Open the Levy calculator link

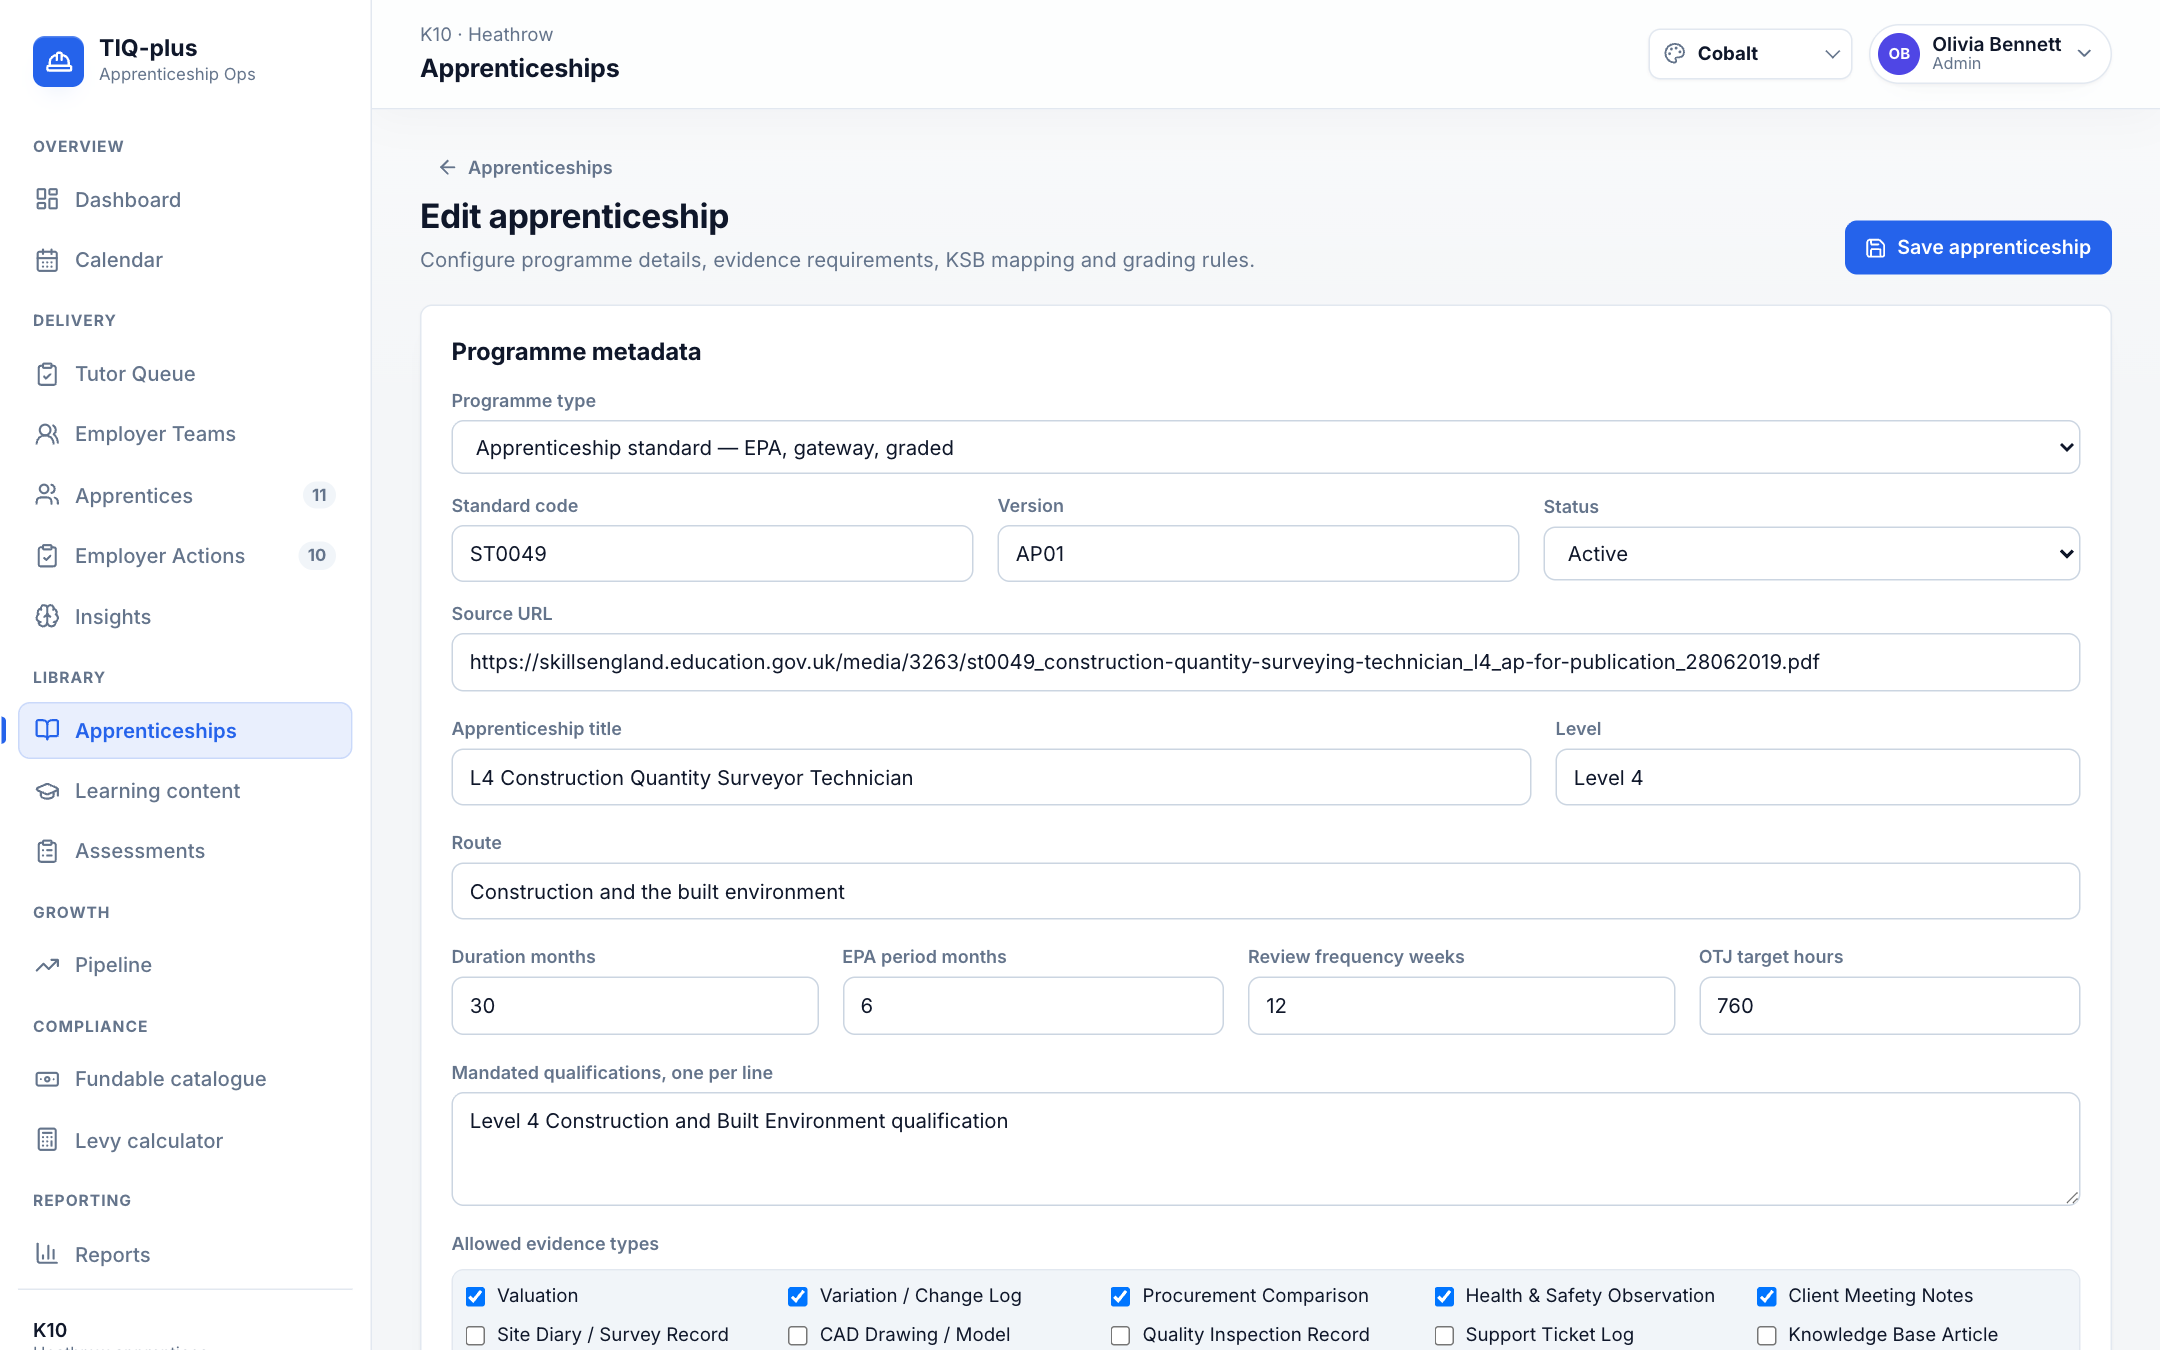(185, 1140)
